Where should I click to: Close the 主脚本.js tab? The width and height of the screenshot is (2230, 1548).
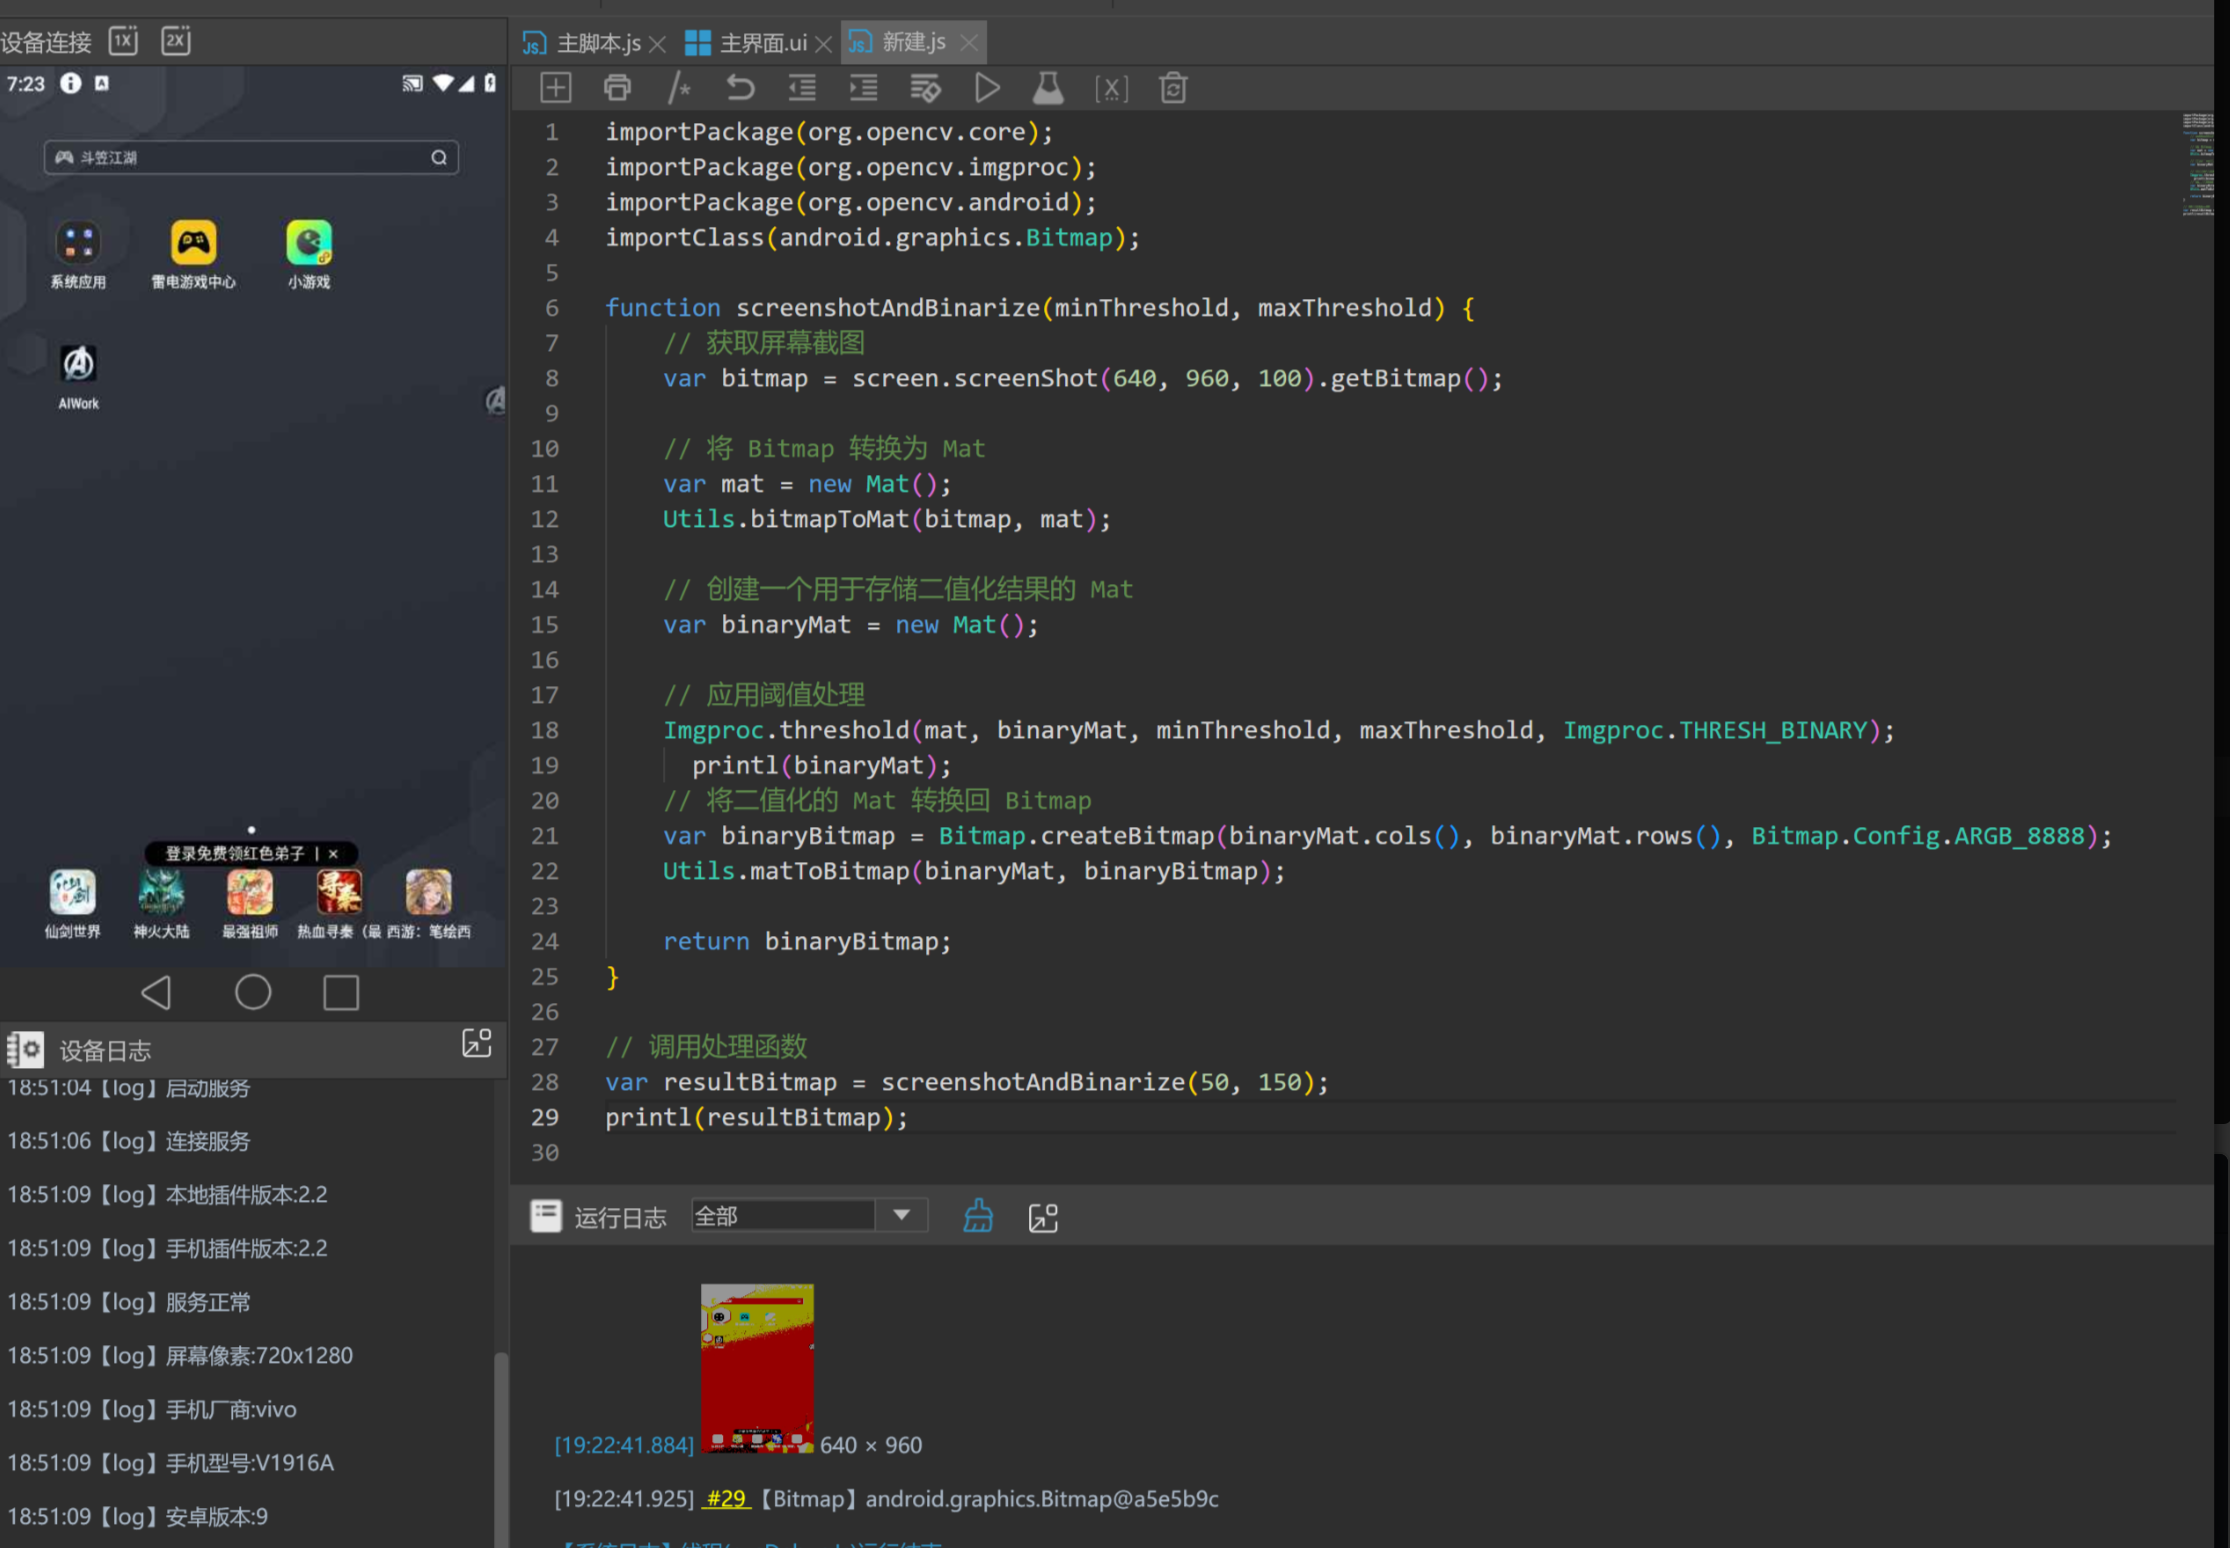point(657,44)
